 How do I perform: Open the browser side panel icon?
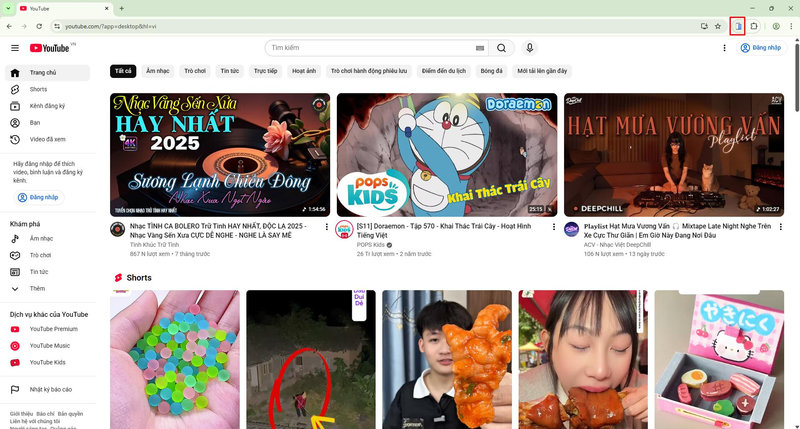click(x=738, y=26)
